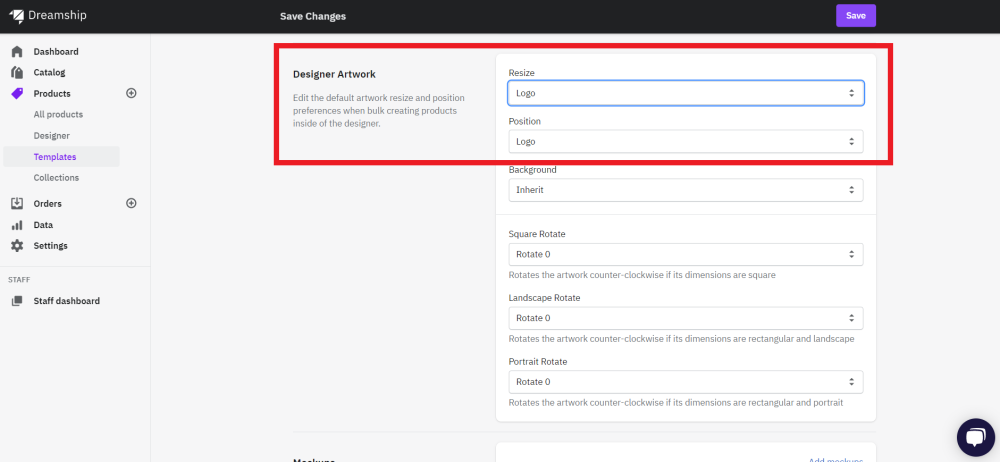The image size is (1000, 462).
Task: Click the Orders inbox icon
Action: tap(17, 204)
